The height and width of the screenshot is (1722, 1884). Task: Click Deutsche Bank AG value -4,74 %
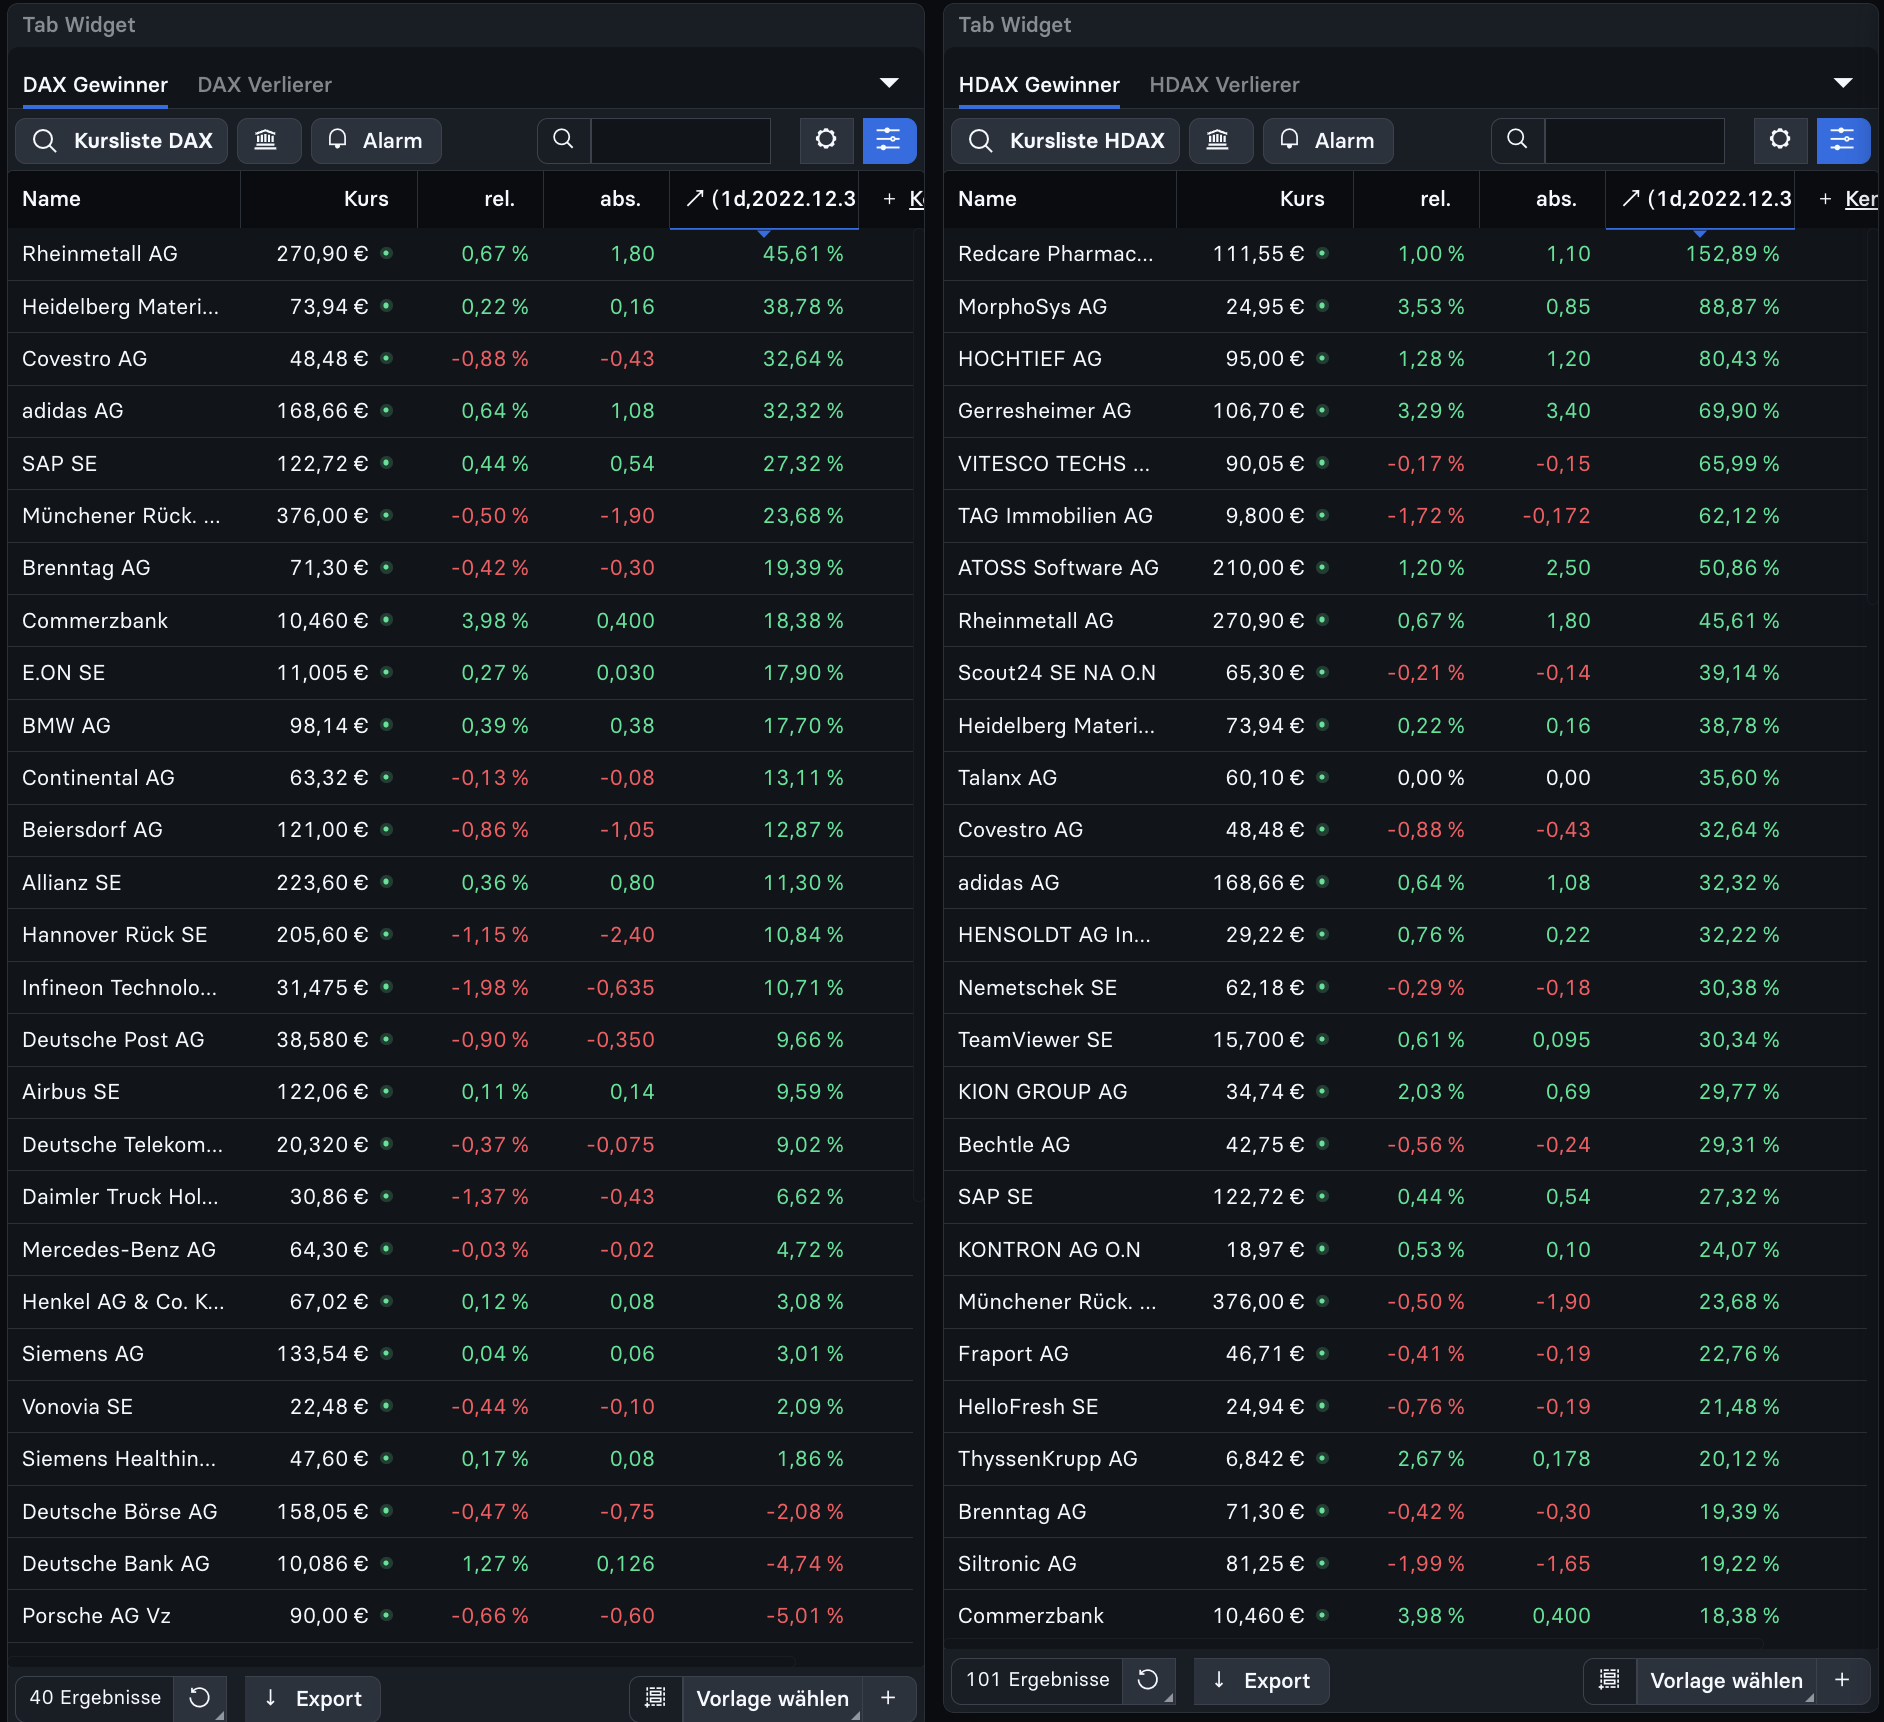point(805,1564)
